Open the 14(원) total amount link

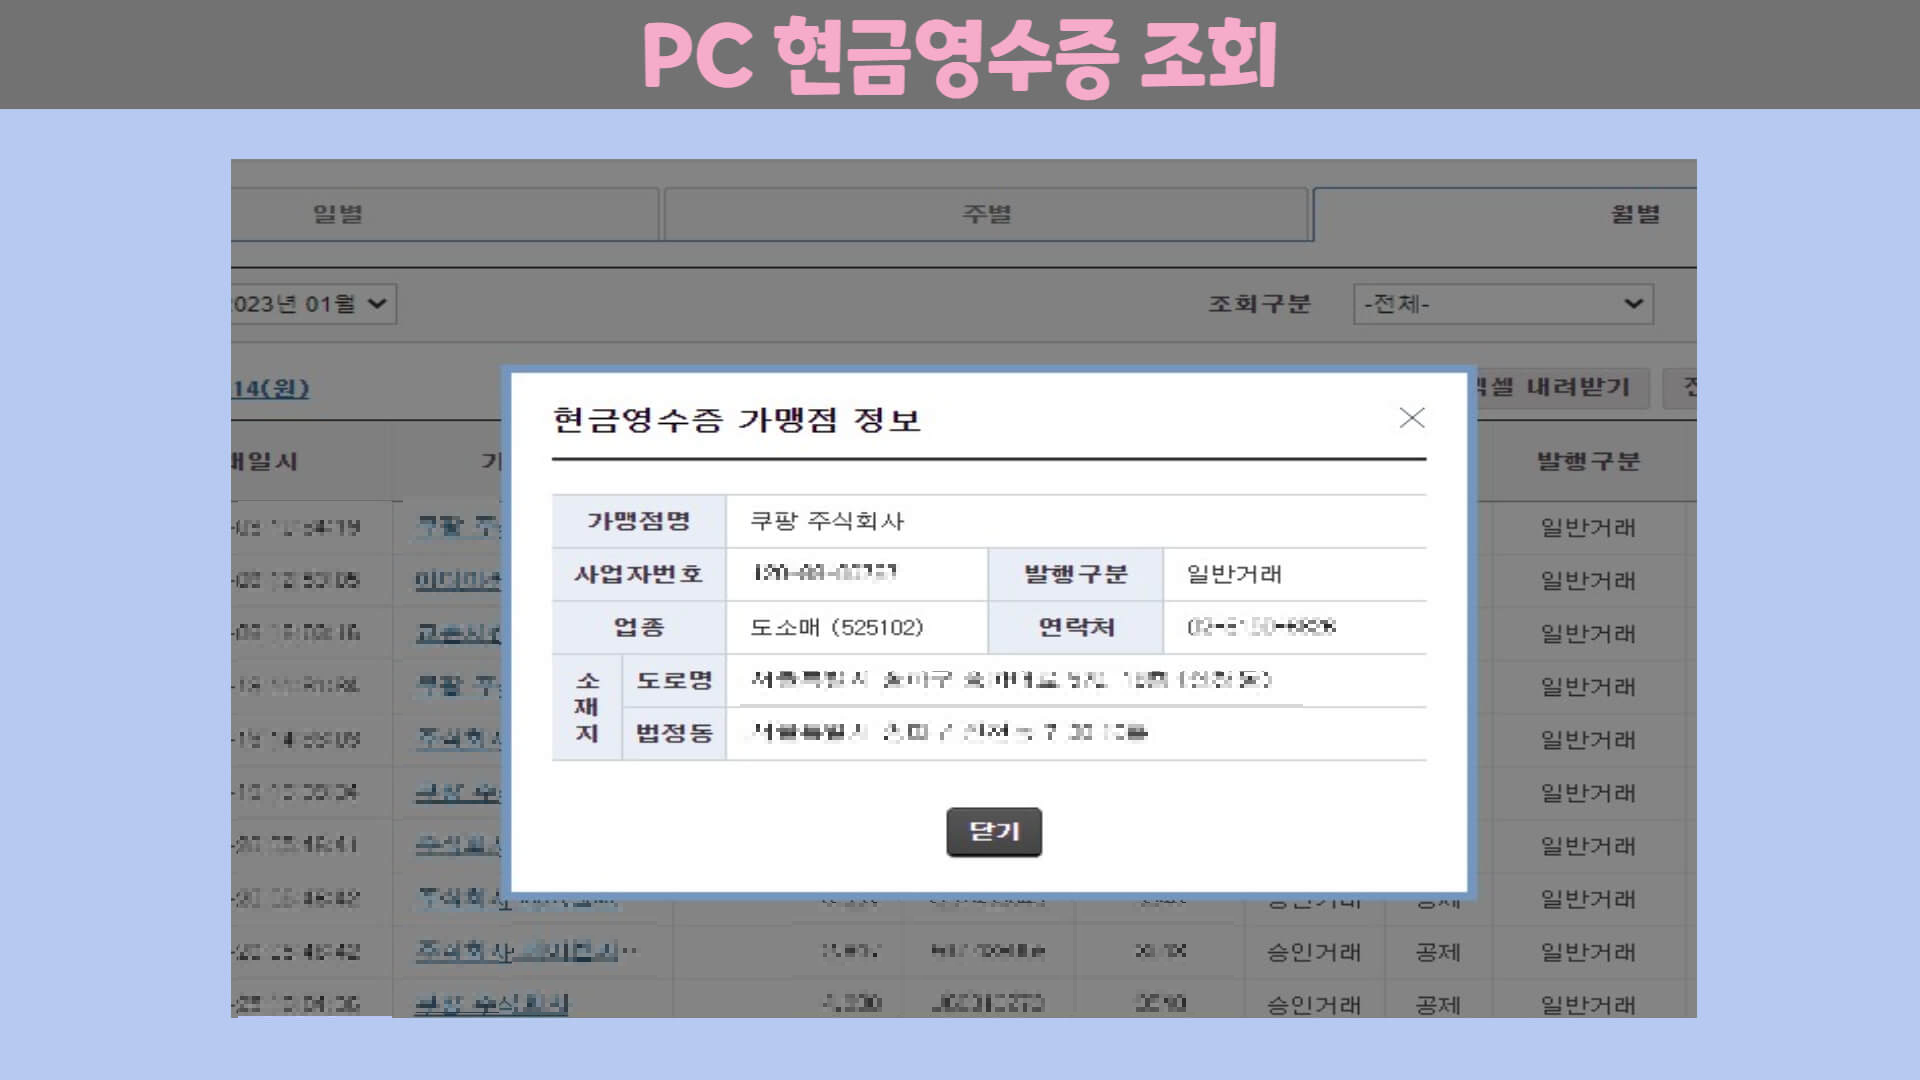(x=271, y=388)
